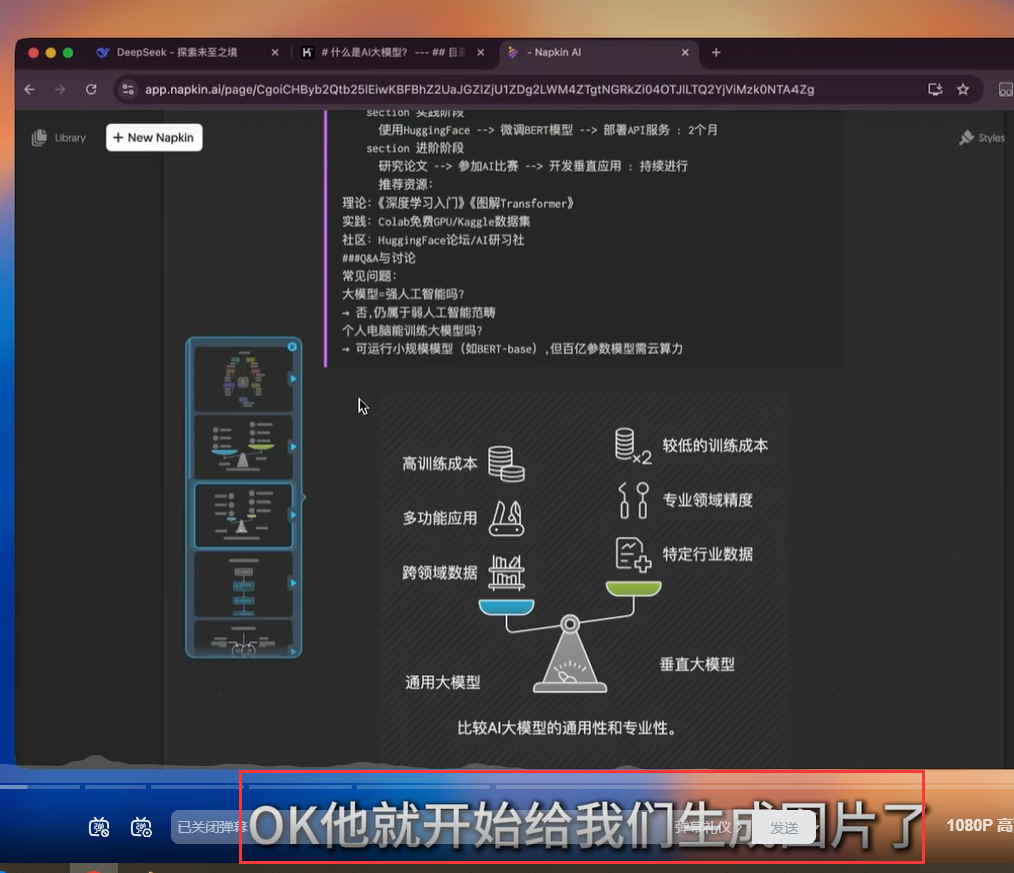Click the green scale pan
1014x873 pixels.
633,588
